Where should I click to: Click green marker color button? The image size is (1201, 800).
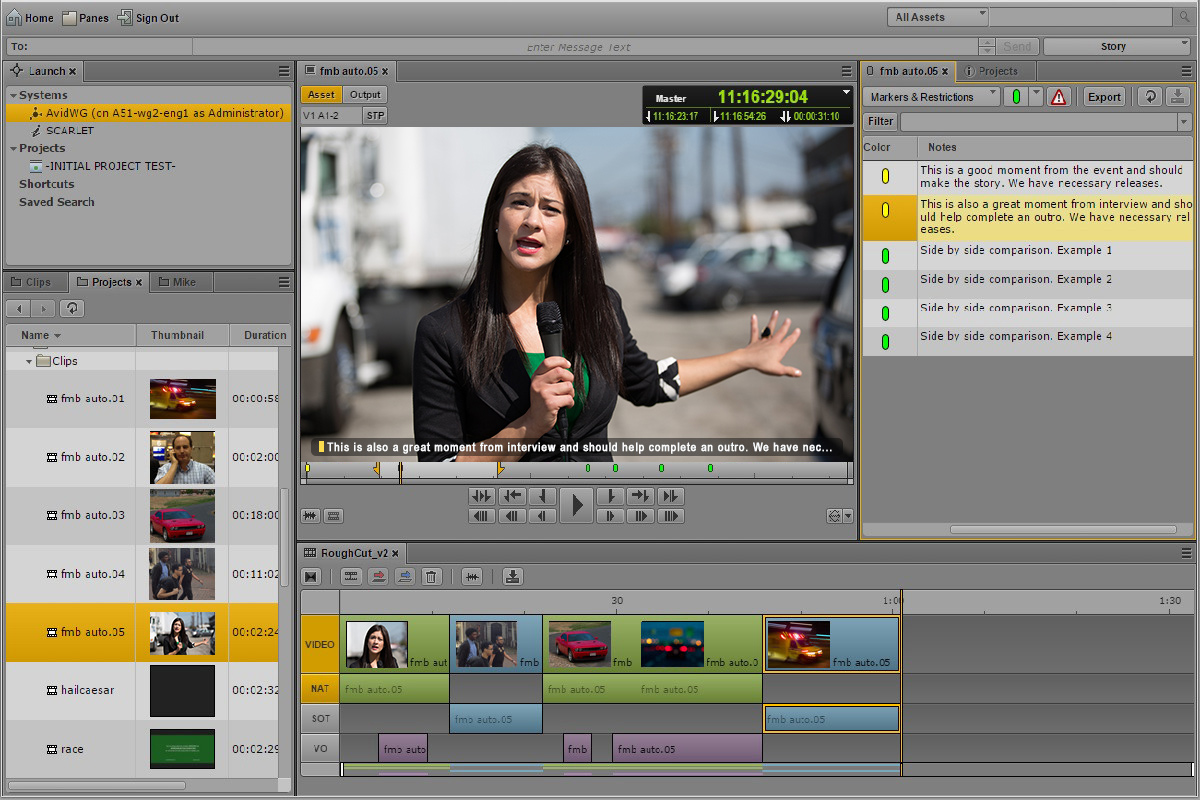[x=1016, y=97]
